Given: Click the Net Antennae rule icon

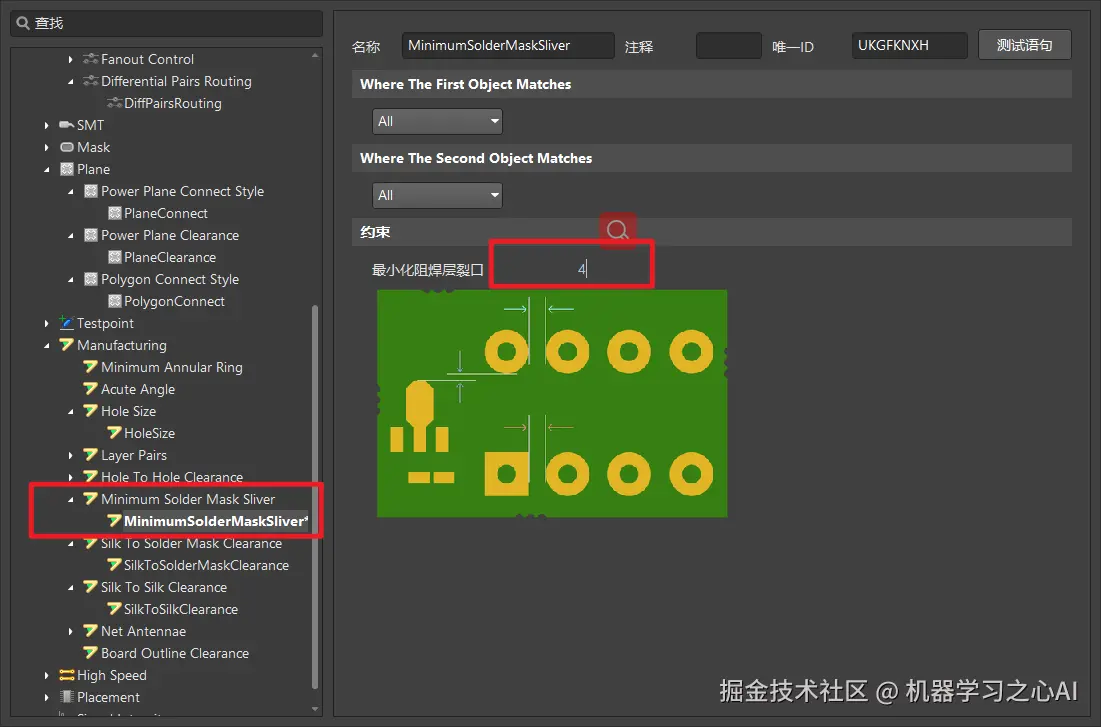Looking at the screenshot, I should [90, 631].
